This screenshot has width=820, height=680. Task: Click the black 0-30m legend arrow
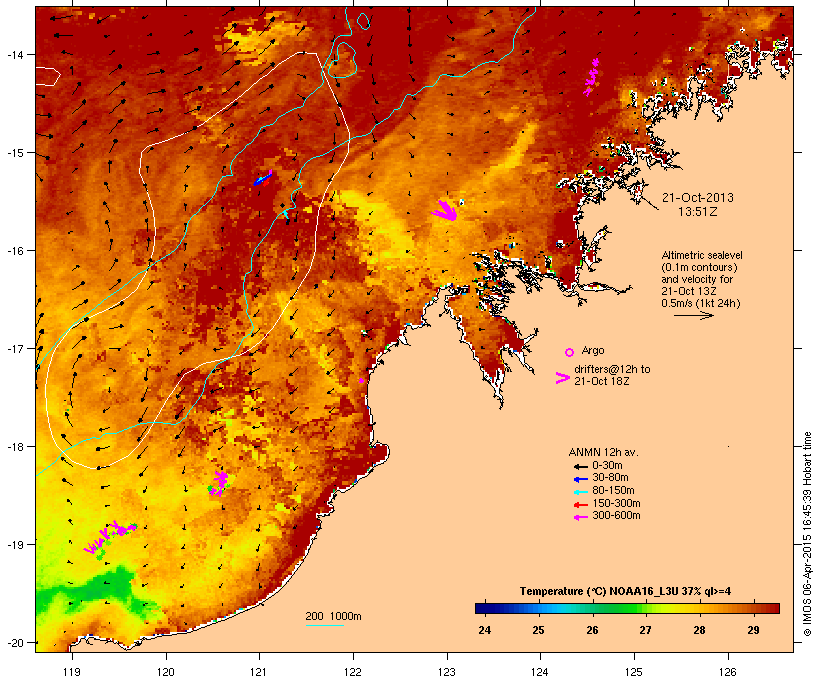coord(580,466)
